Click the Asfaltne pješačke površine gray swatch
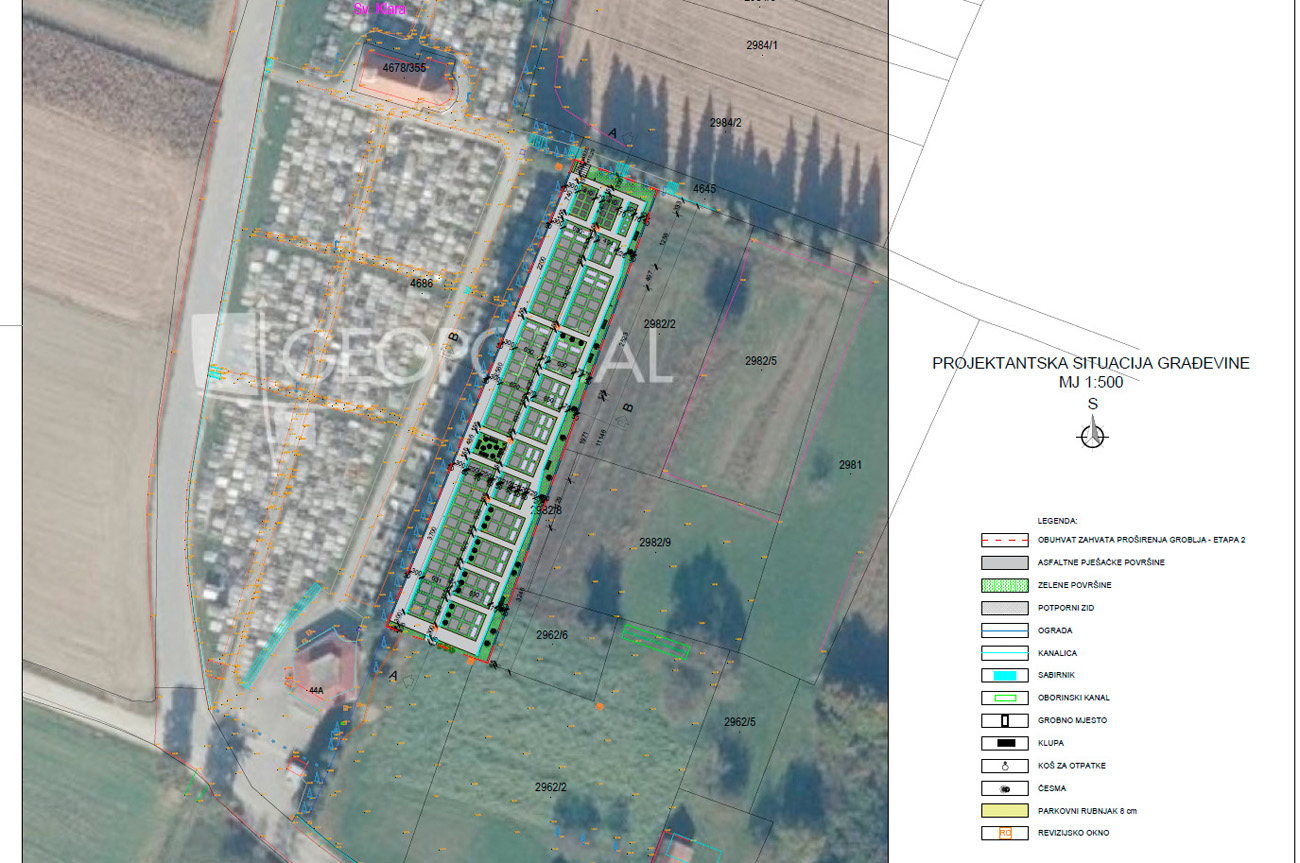1300x863 pixels. (x=1004, y=562)
